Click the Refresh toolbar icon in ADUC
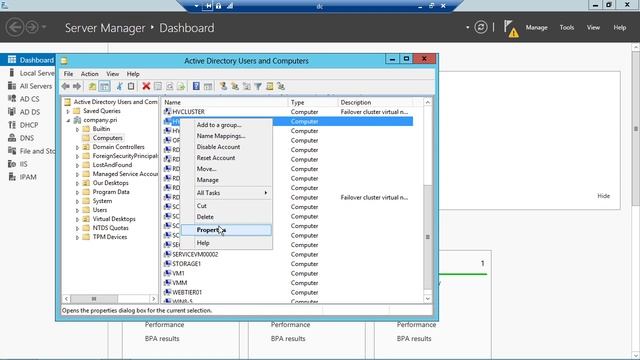The height and width of the screenshot is (360, 640). (169, 86)
